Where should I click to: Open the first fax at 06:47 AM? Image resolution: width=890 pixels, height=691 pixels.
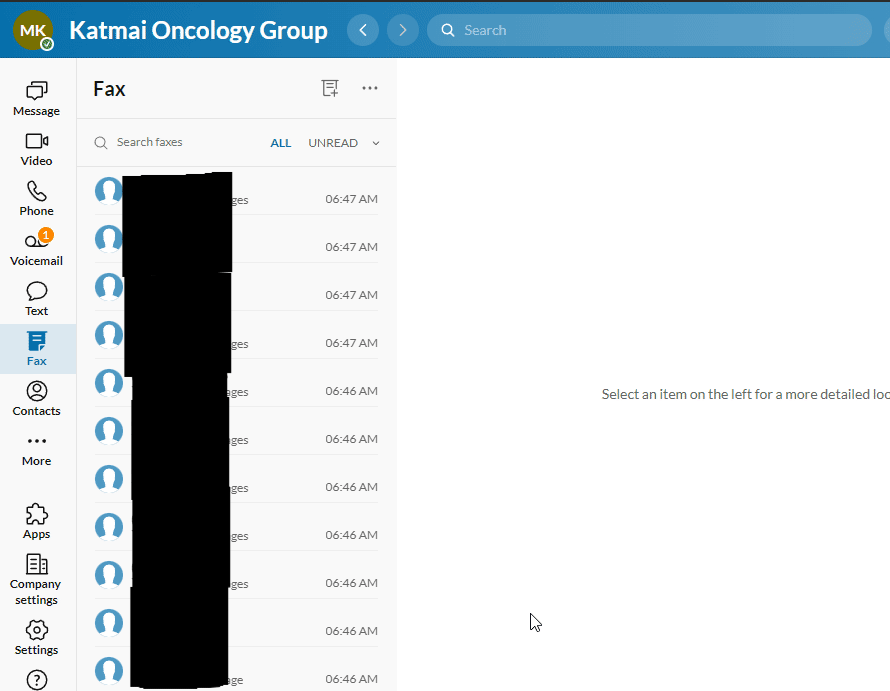pos(236,191)
